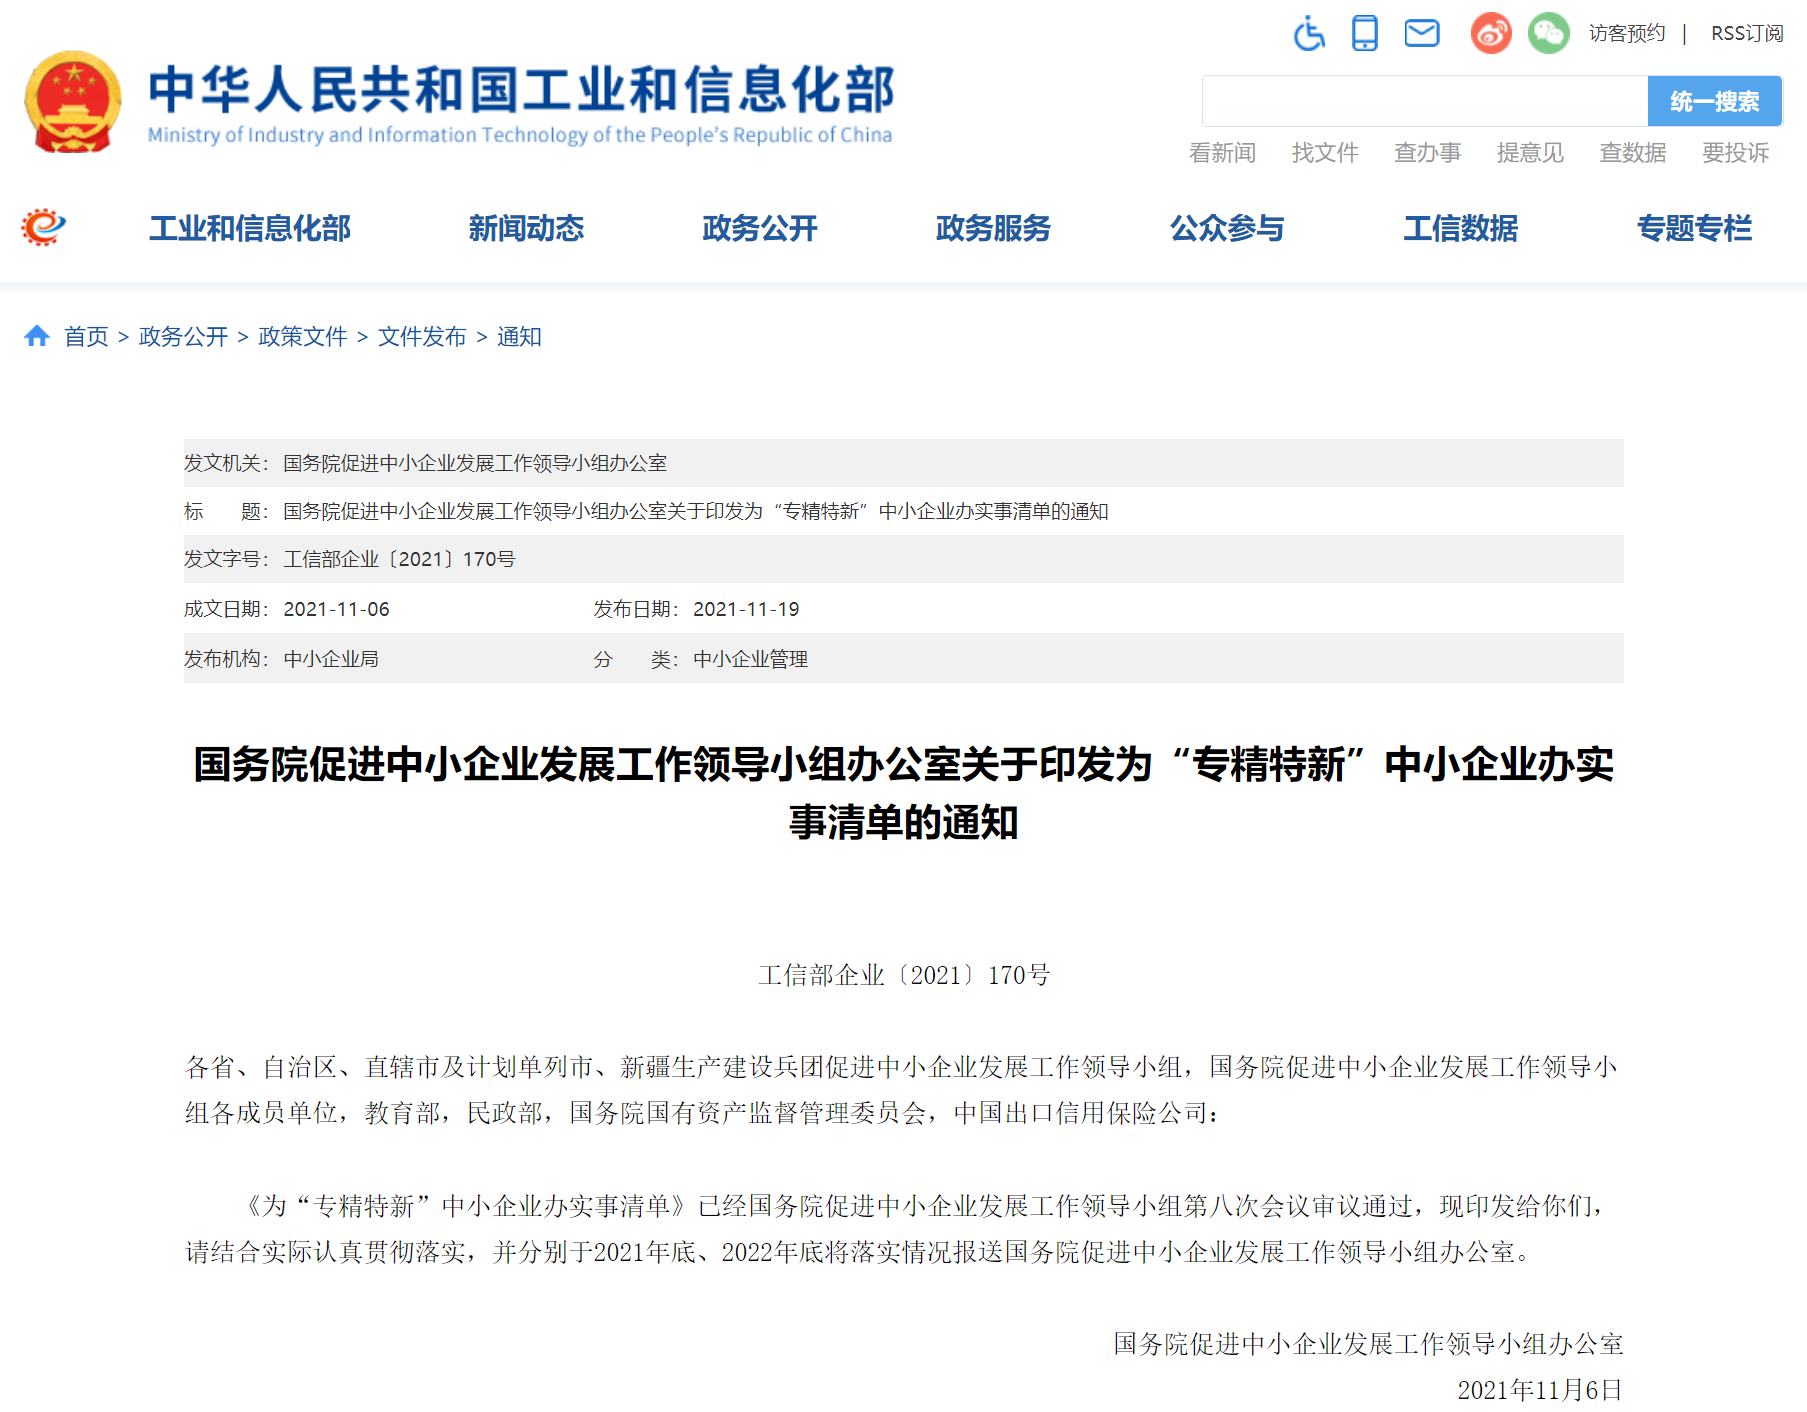Screen dimensions: 1807x1412
Task: Click the 访客预约 link
Action: click(1627, 34)
